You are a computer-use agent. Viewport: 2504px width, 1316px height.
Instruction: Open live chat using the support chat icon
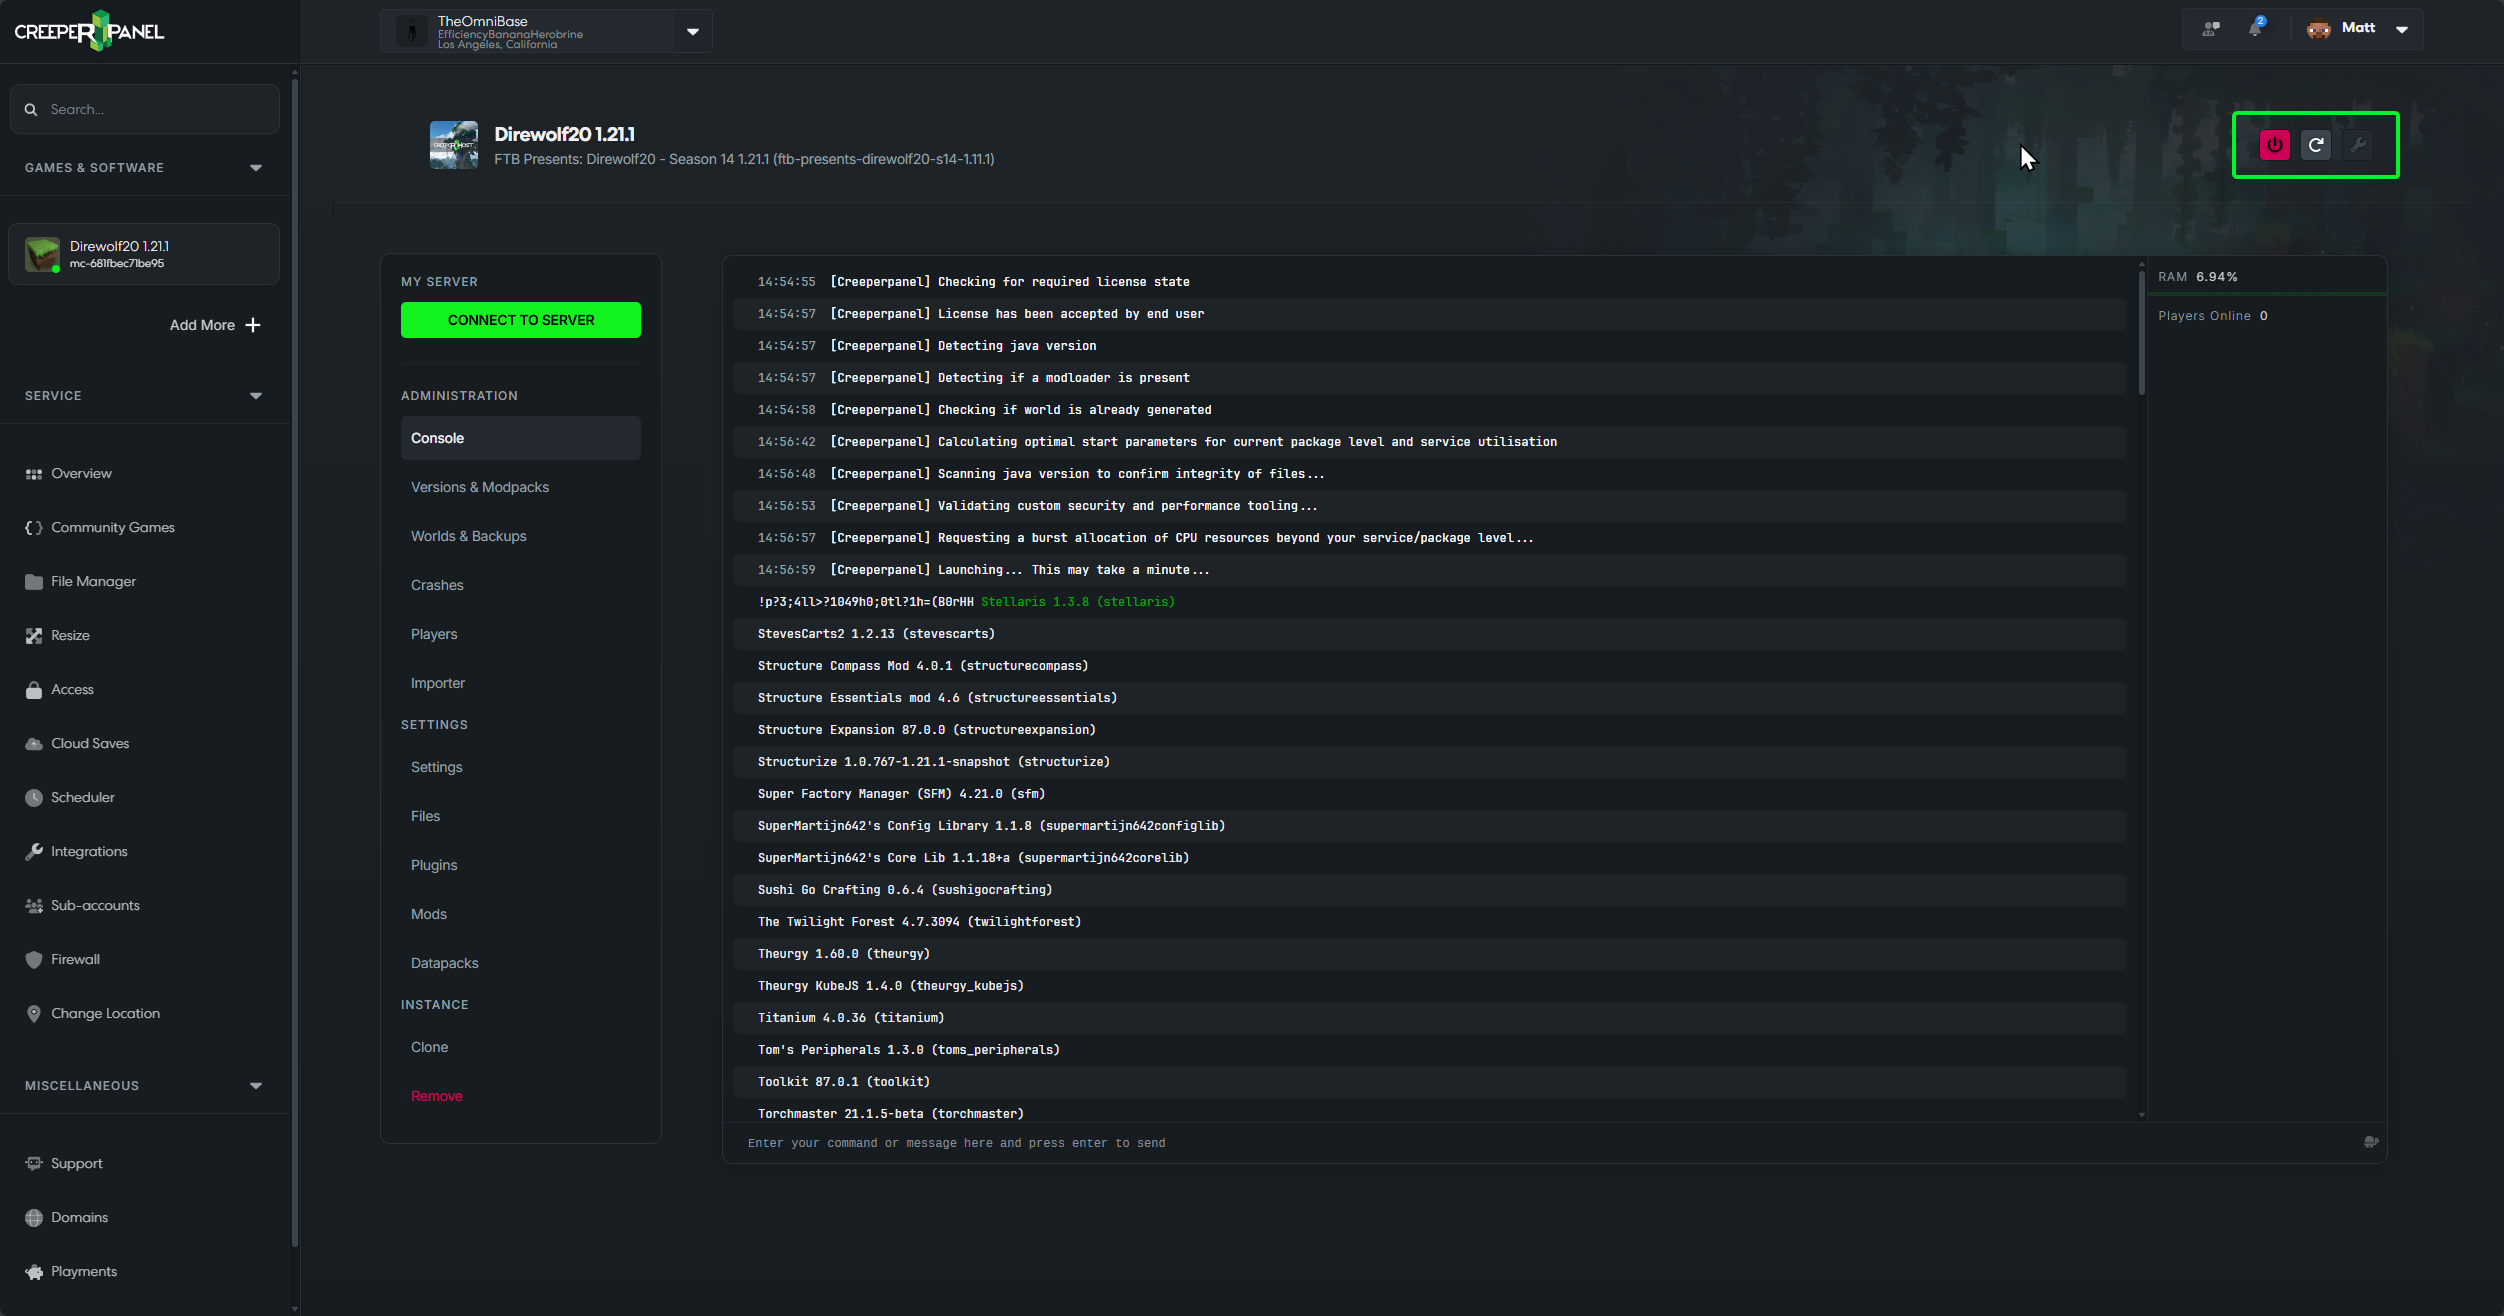[2210, 28]
